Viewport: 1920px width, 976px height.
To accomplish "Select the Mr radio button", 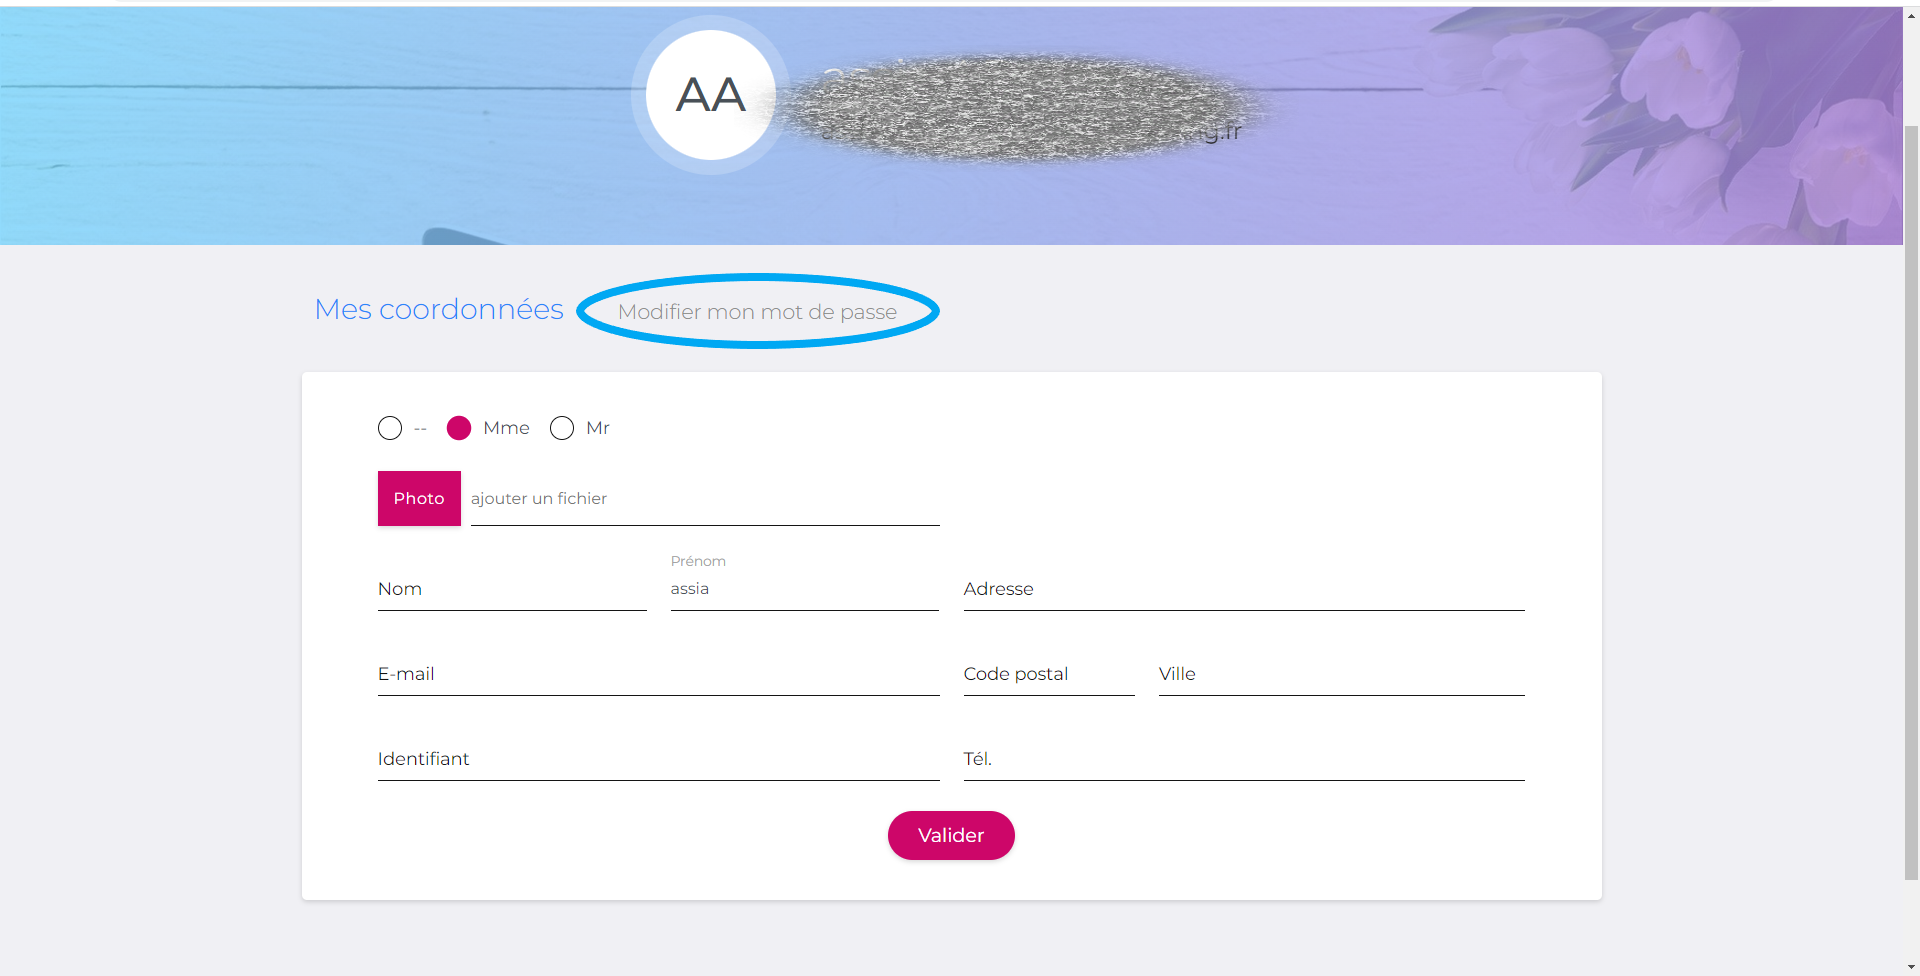I will 561,428.
